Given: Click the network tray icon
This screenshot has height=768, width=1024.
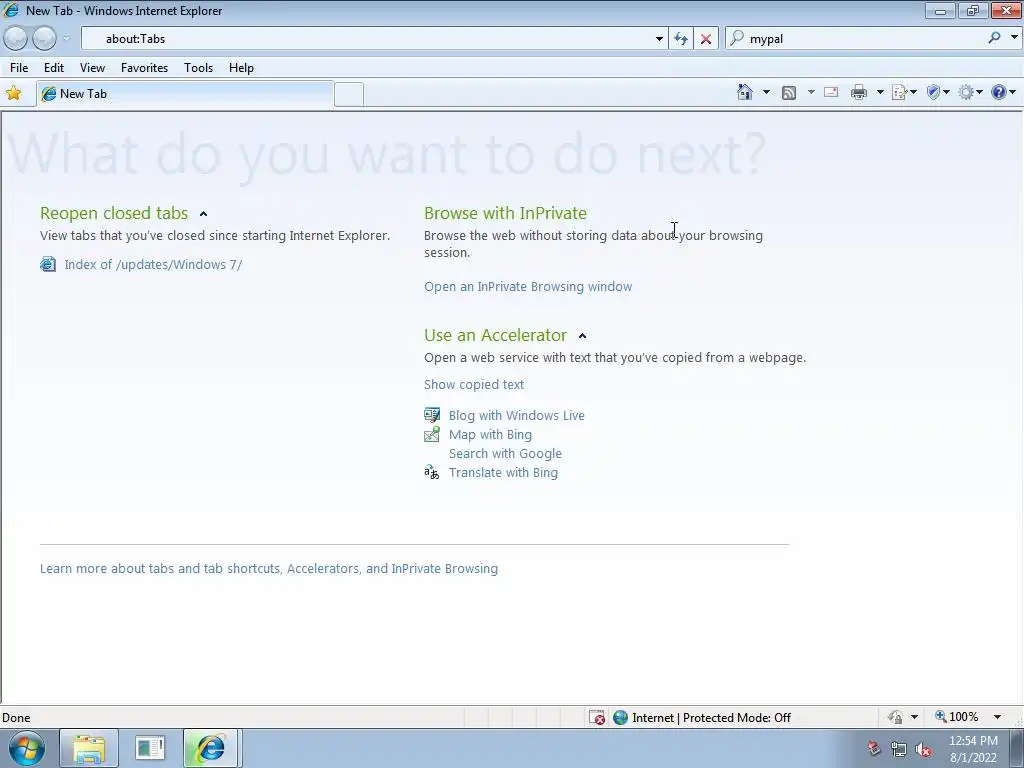Looking at the screenshot, I should tap(899, 749).
